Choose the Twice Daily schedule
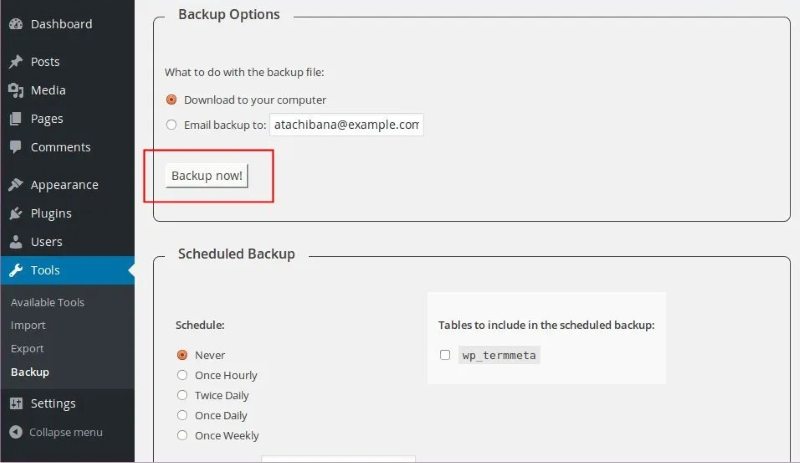800x463 pixels. pyautogui.click(x=182, y=395)
